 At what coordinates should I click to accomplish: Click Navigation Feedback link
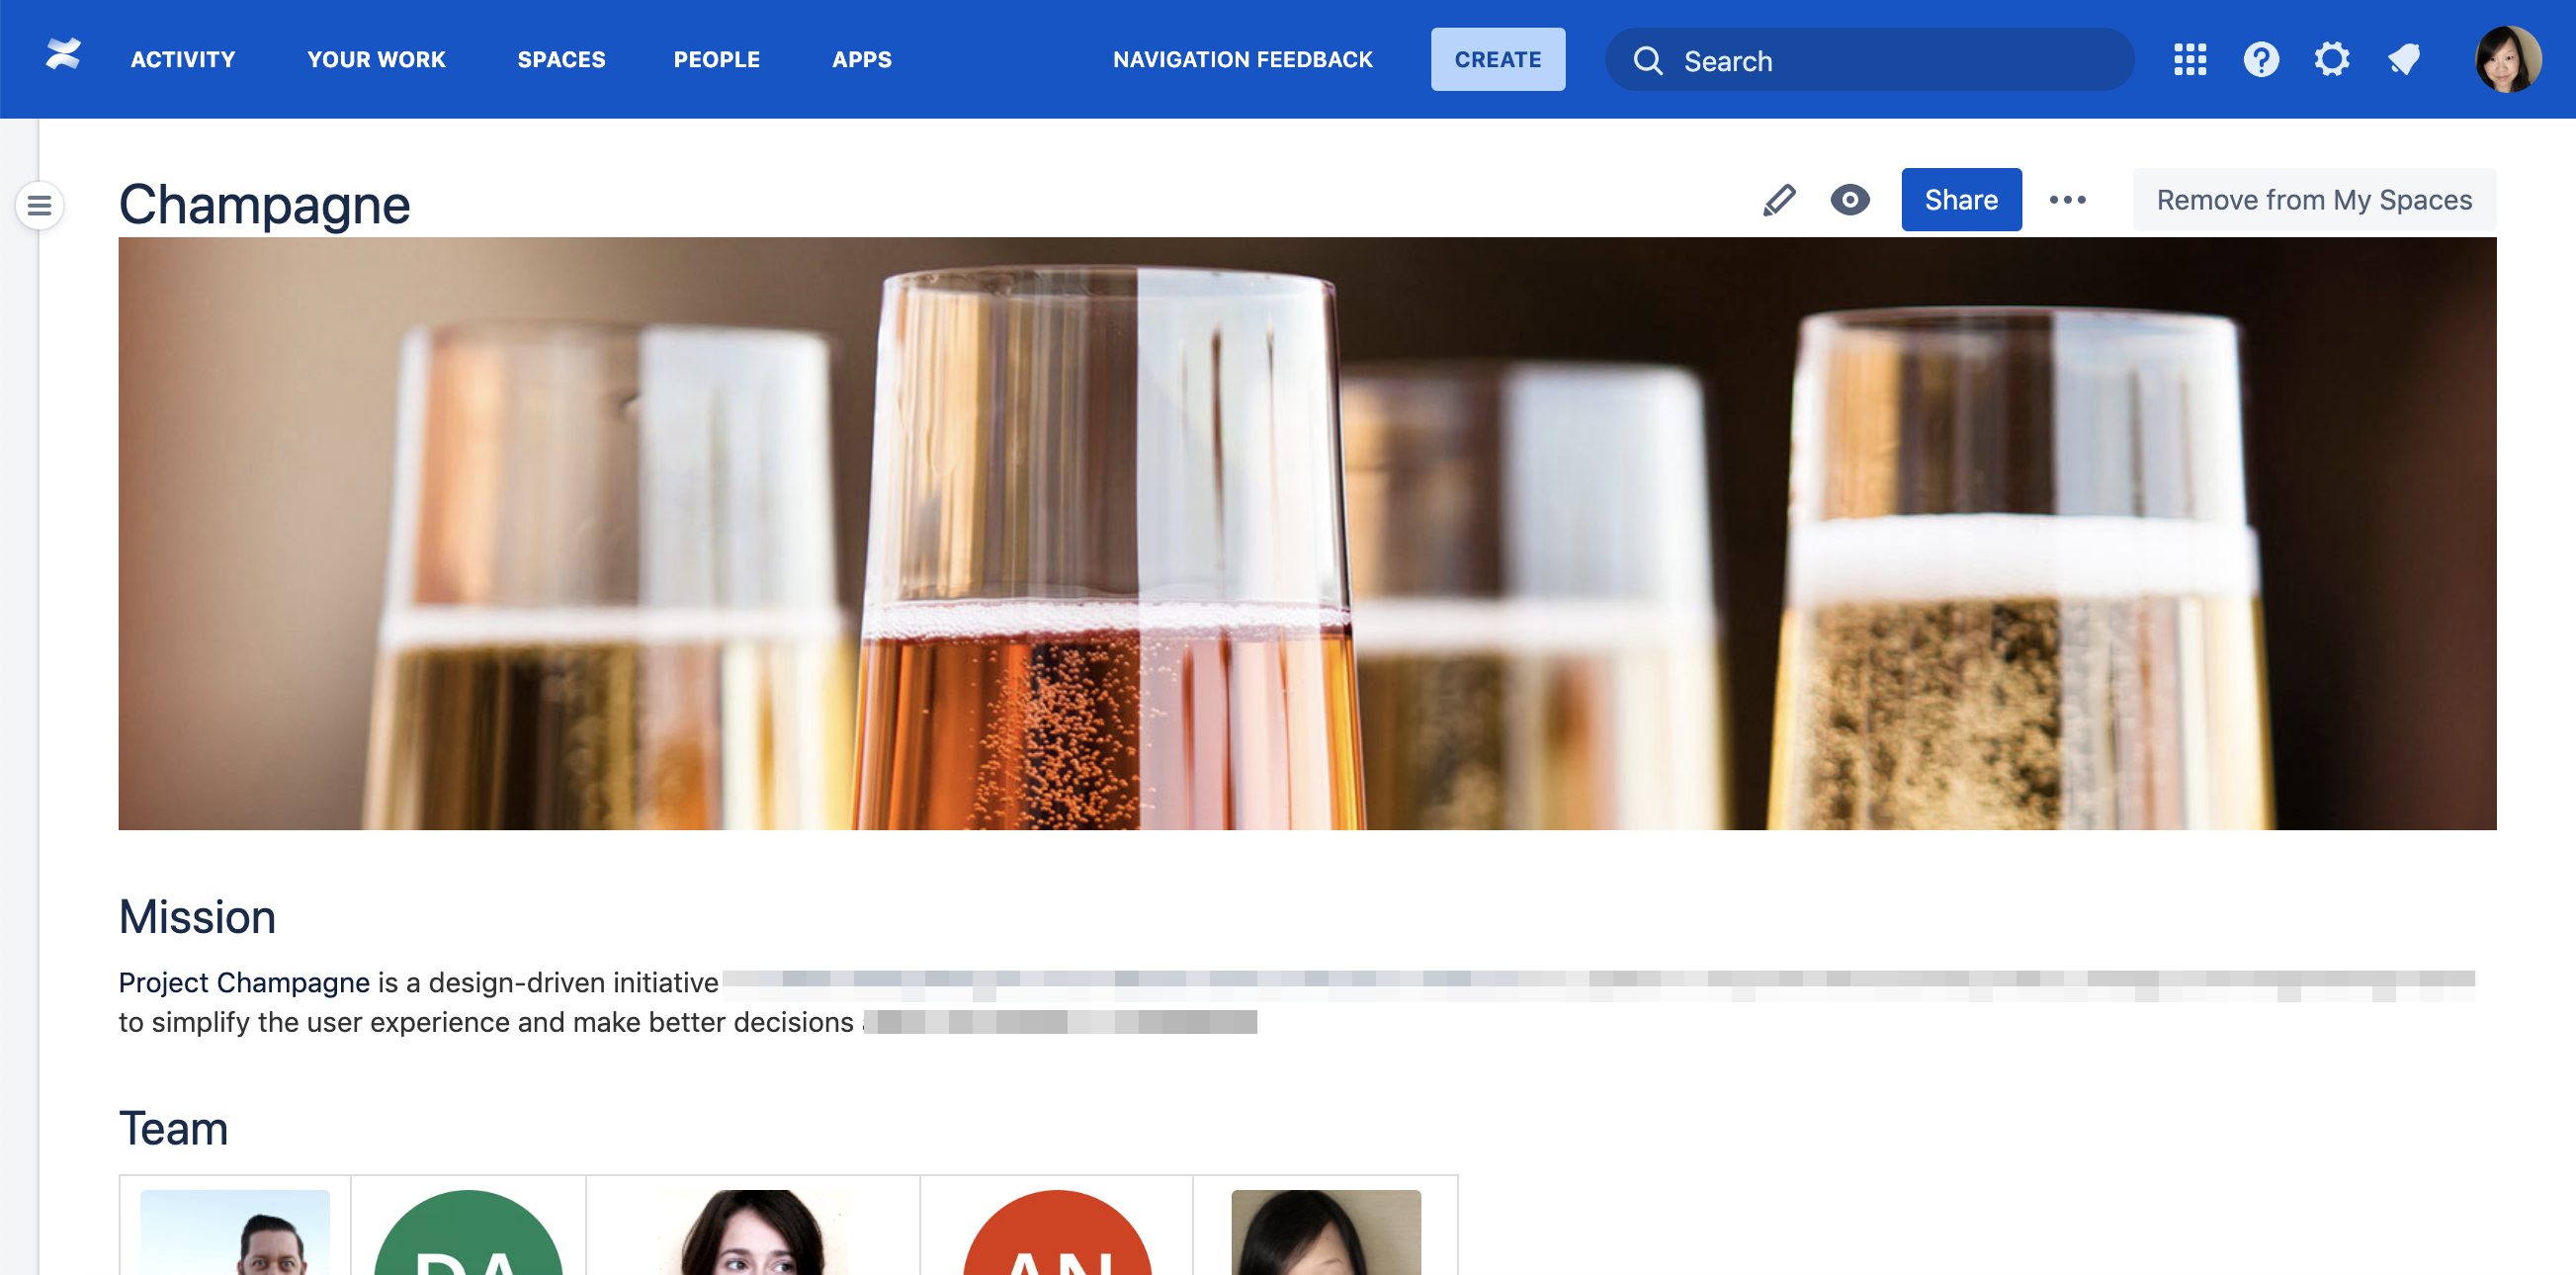[x=1242, y=60]
